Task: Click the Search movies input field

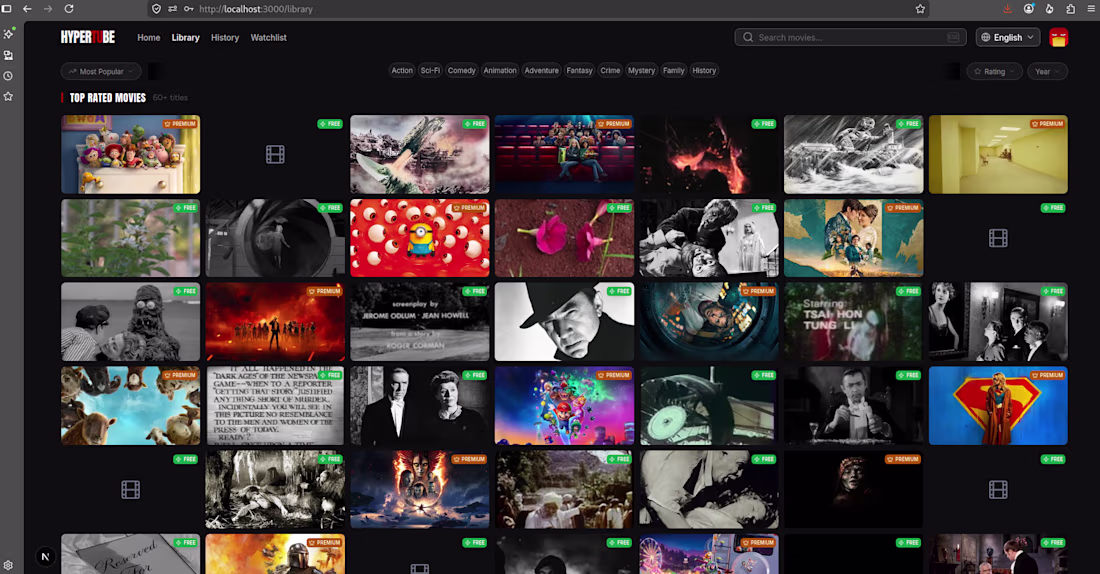Action: tap(850, 37)
